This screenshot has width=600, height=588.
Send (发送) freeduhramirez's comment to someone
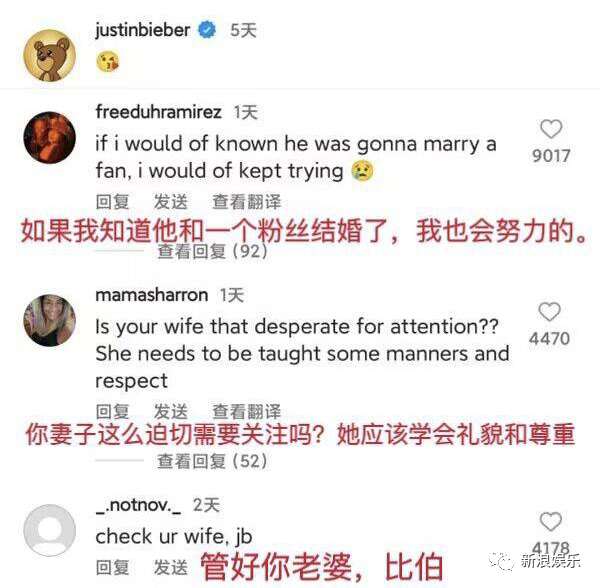coord(171,202)
